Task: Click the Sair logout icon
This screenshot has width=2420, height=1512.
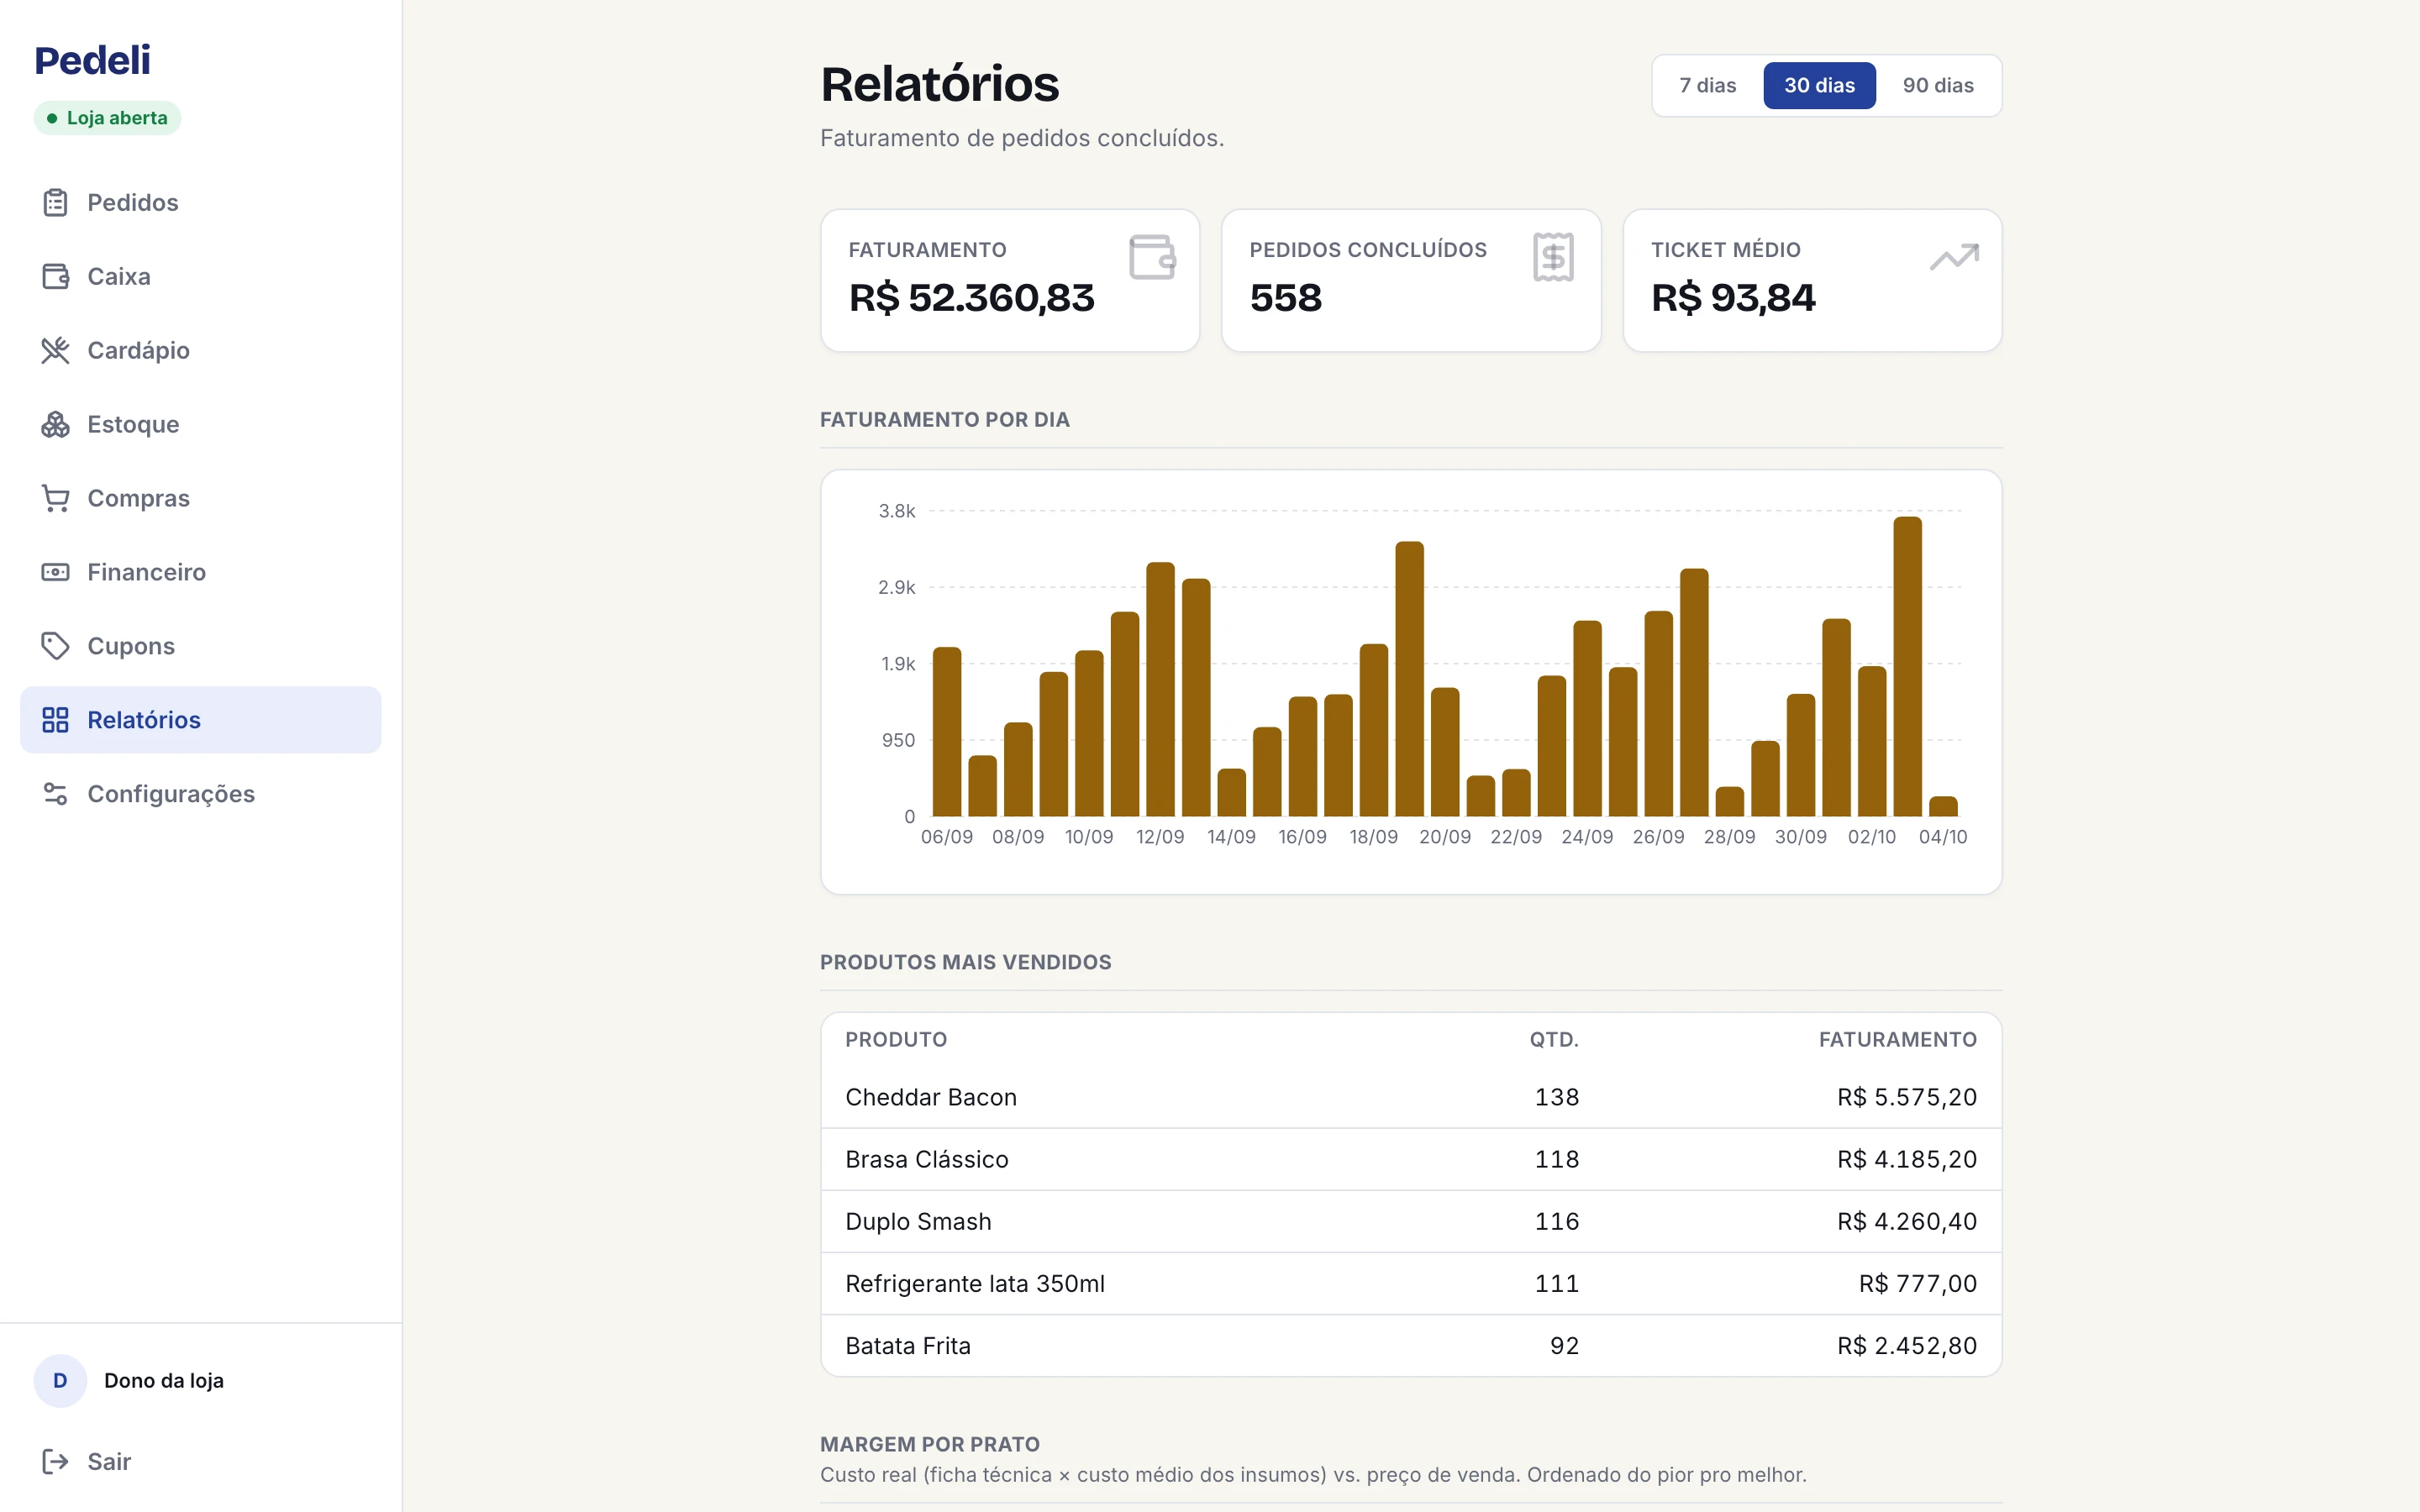Action: click(55, 1461)
